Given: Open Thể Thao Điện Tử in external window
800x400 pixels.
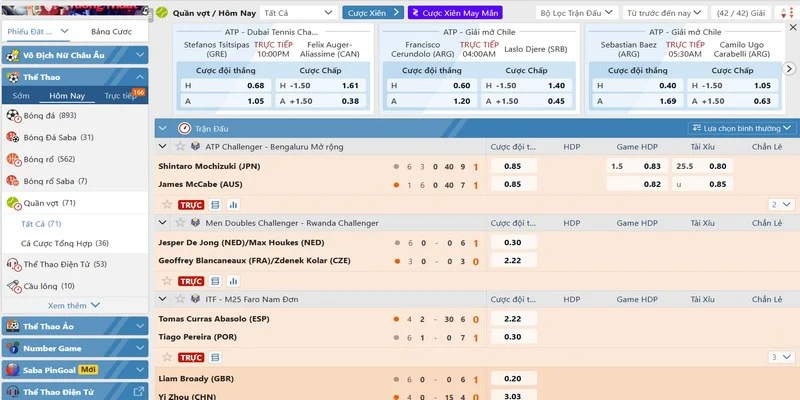Looking at the screenshot, I should [x=140, y=391].
